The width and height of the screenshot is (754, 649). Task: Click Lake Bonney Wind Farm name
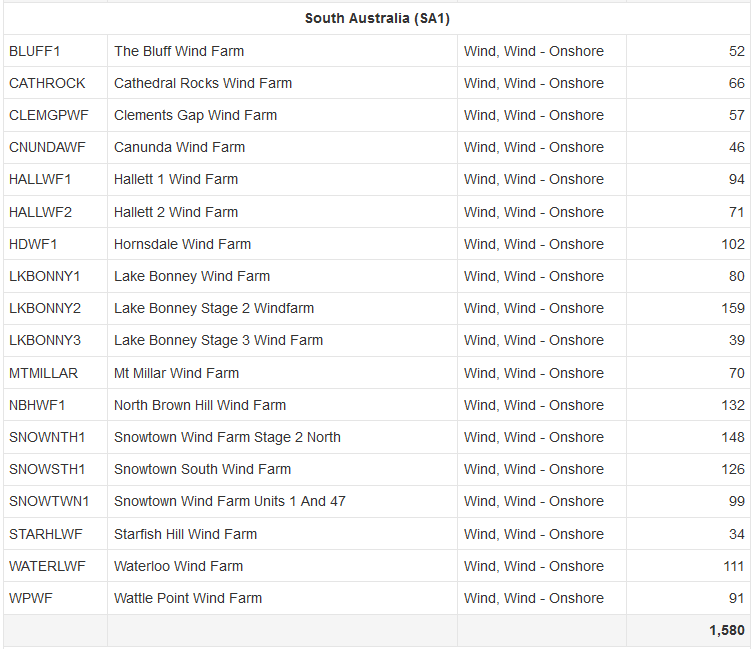tap(192, 276)
